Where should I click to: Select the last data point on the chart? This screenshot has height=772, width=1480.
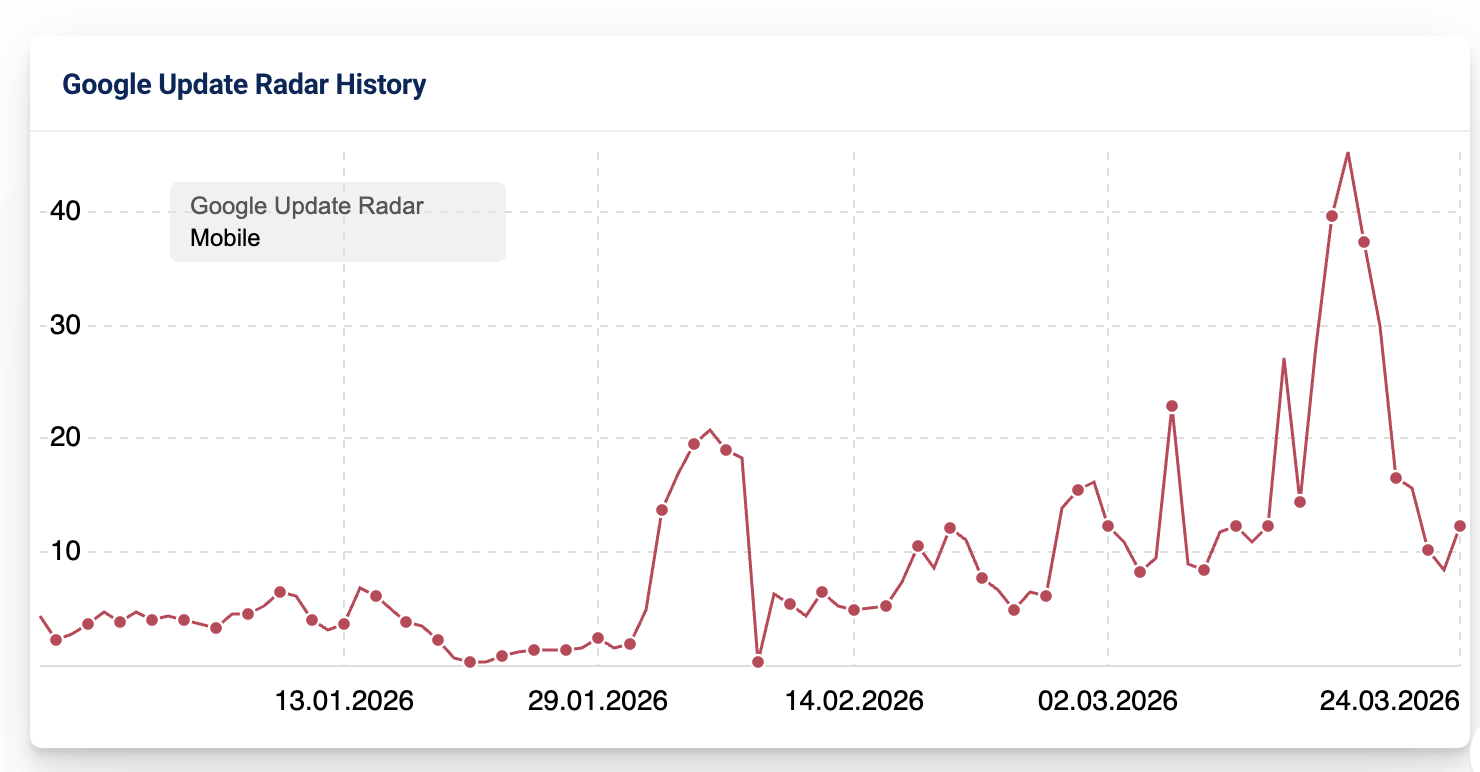pyautogui.click(x=1459, y=526)
